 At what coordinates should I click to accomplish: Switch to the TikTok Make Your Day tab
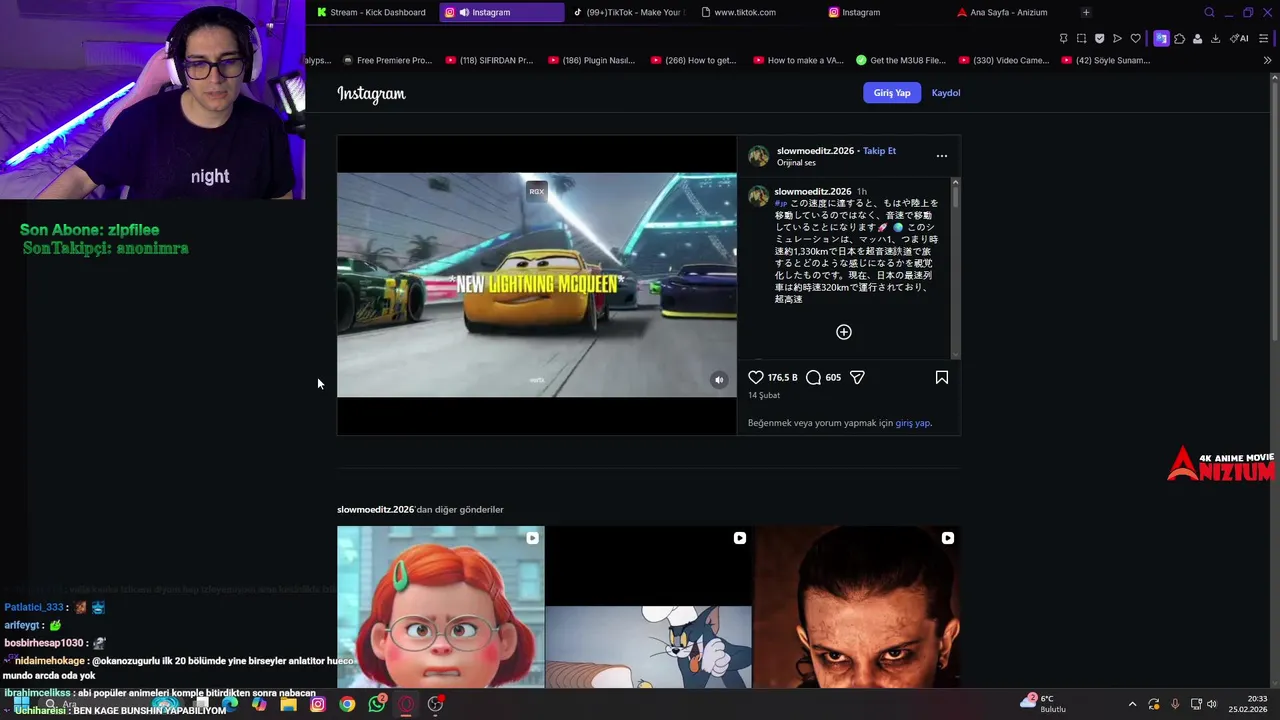click(x=628, y=12)
